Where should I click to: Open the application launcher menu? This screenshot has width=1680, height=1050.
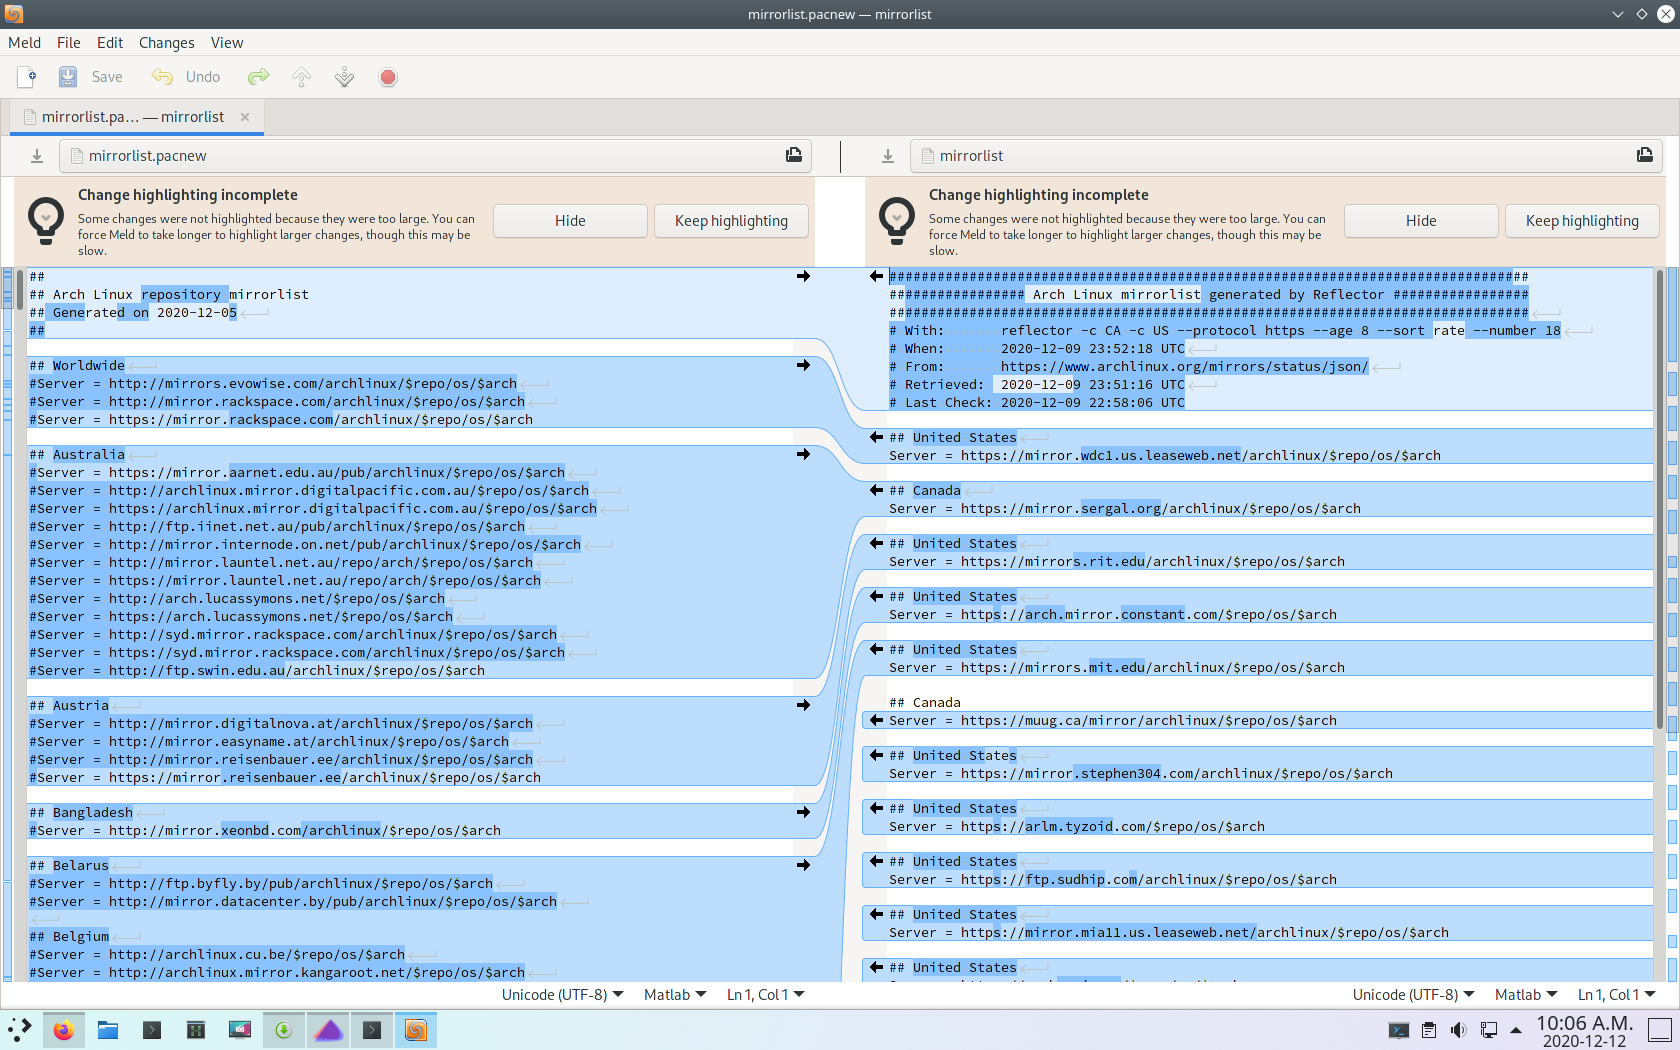pyautogui.click(x=19, y=1030)
